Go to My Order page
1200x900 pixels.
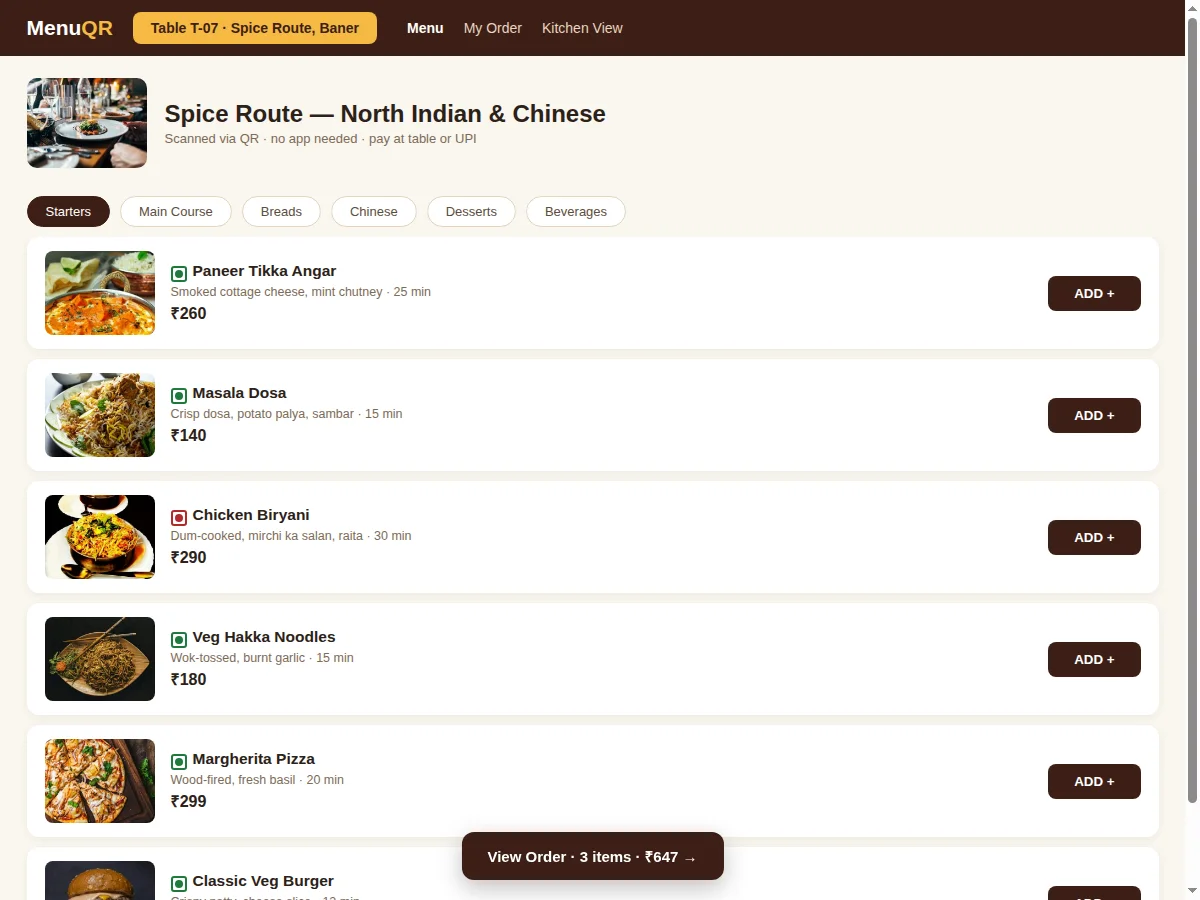coord(493,28)
